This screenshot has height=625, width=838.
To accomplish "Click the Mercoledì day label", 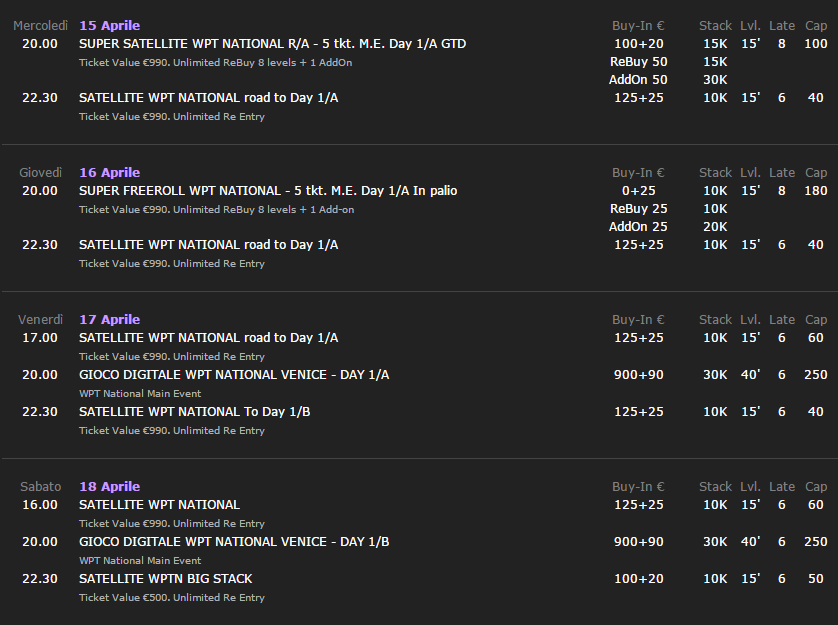I will pos(41,26).
